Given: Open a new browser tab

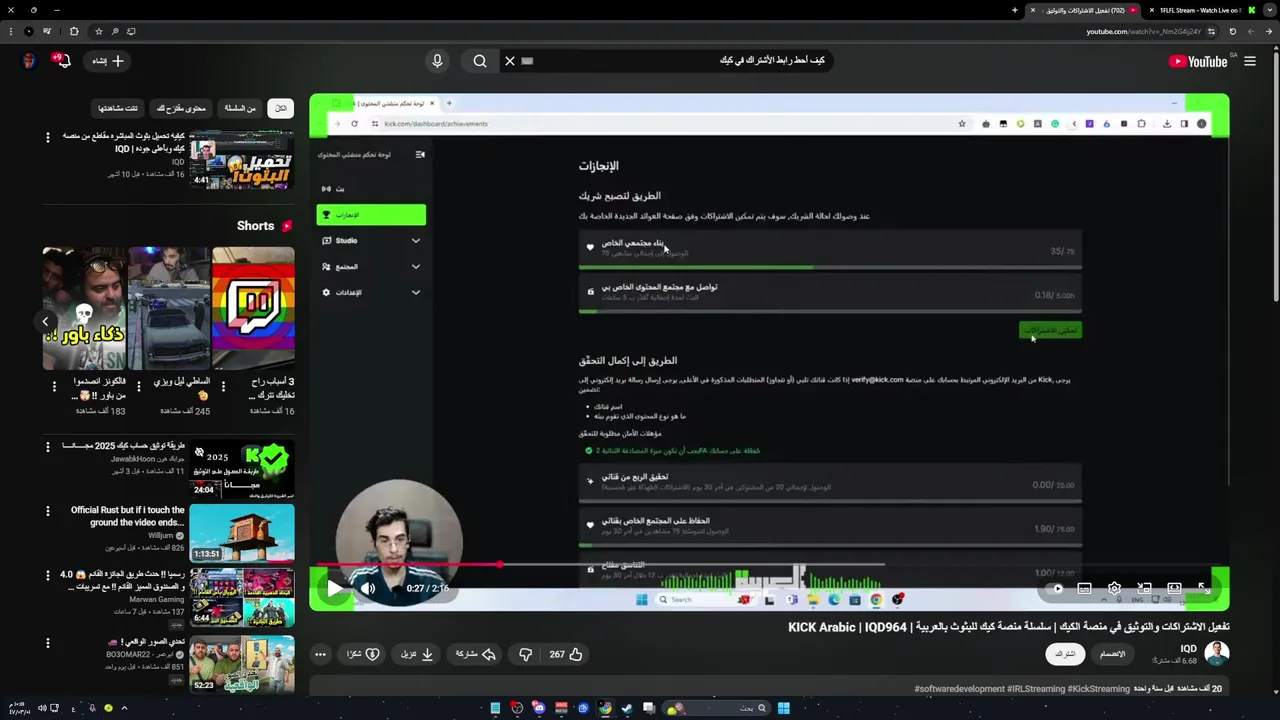Looking at the screenshot, I should (x=1014, y=10).
